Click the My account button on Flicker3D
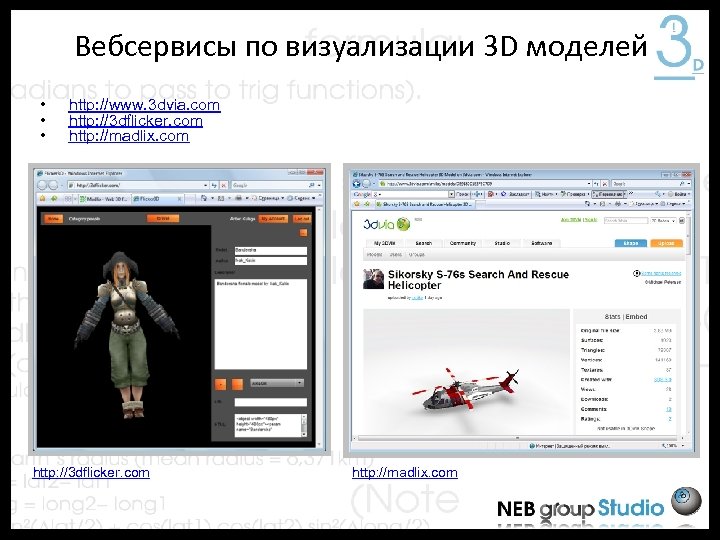 click(x=273, y=219)
